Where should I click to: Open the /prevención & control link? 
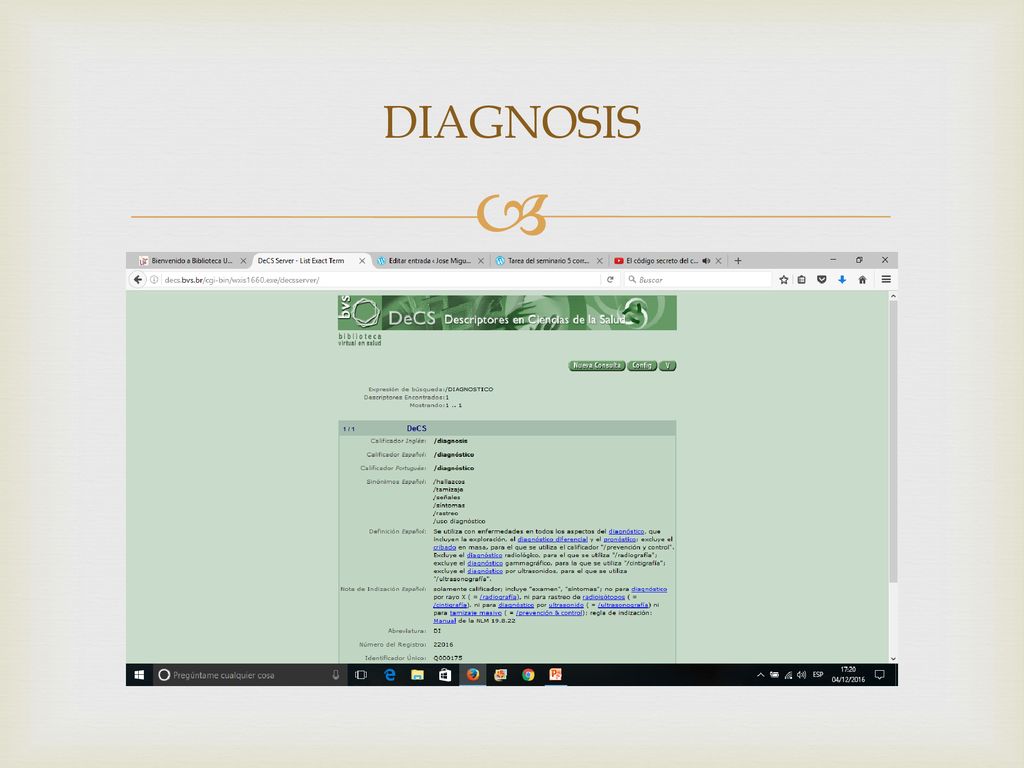pos(549,613)
